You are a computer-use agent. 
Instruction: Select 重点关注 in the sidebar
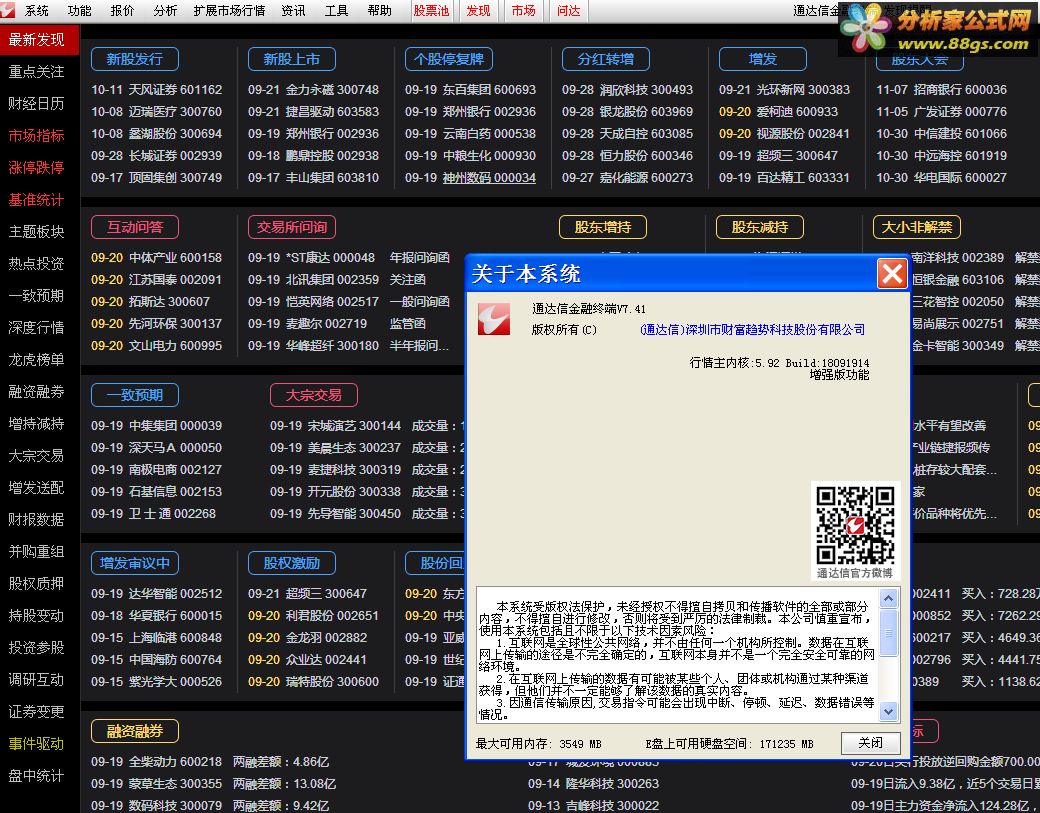(36, 72)
